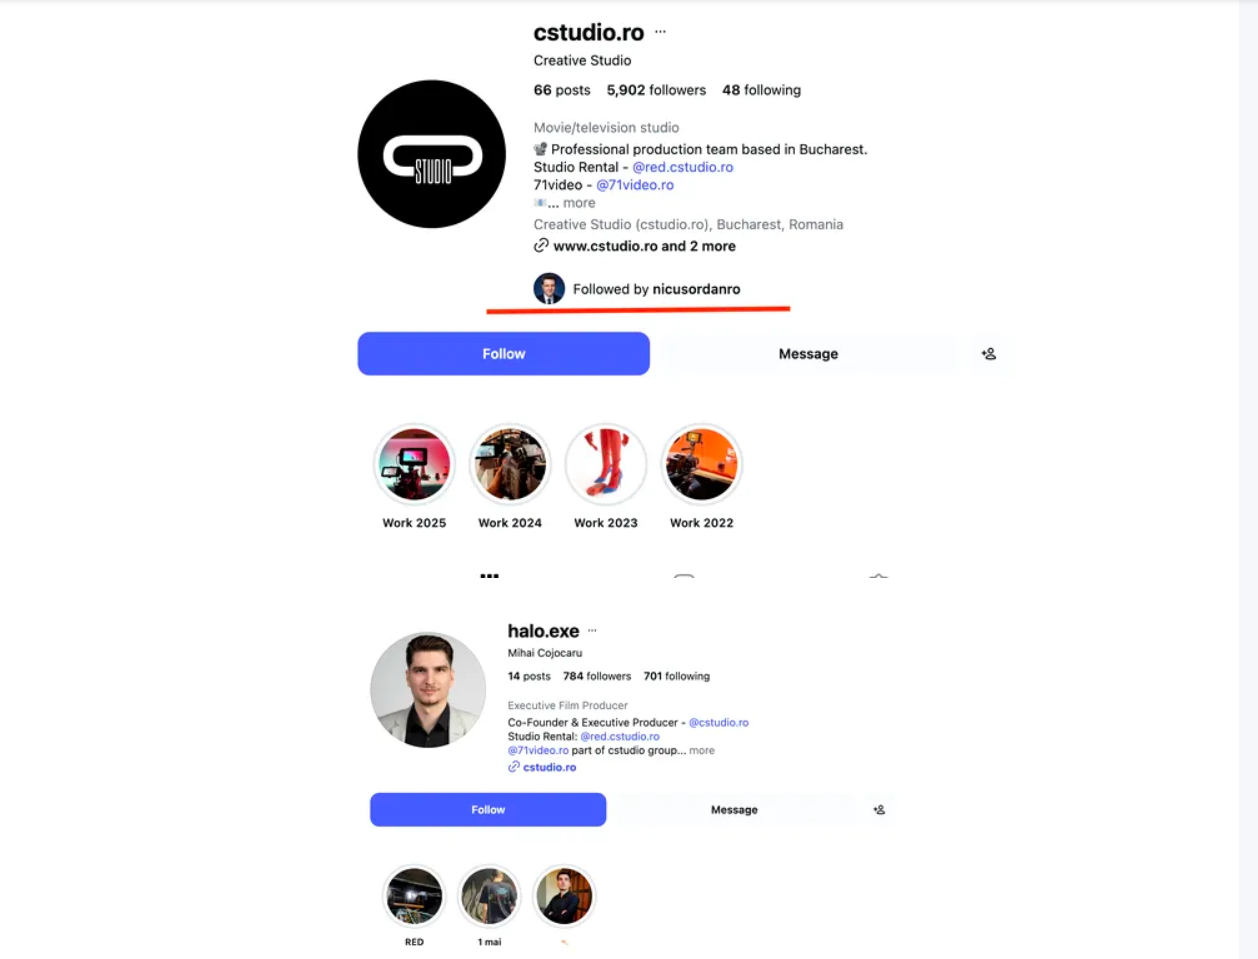Viewport: 1258px width, 959px height.
Task: Expand the cstudio.ro bio with more
Action: pos(579,203)
